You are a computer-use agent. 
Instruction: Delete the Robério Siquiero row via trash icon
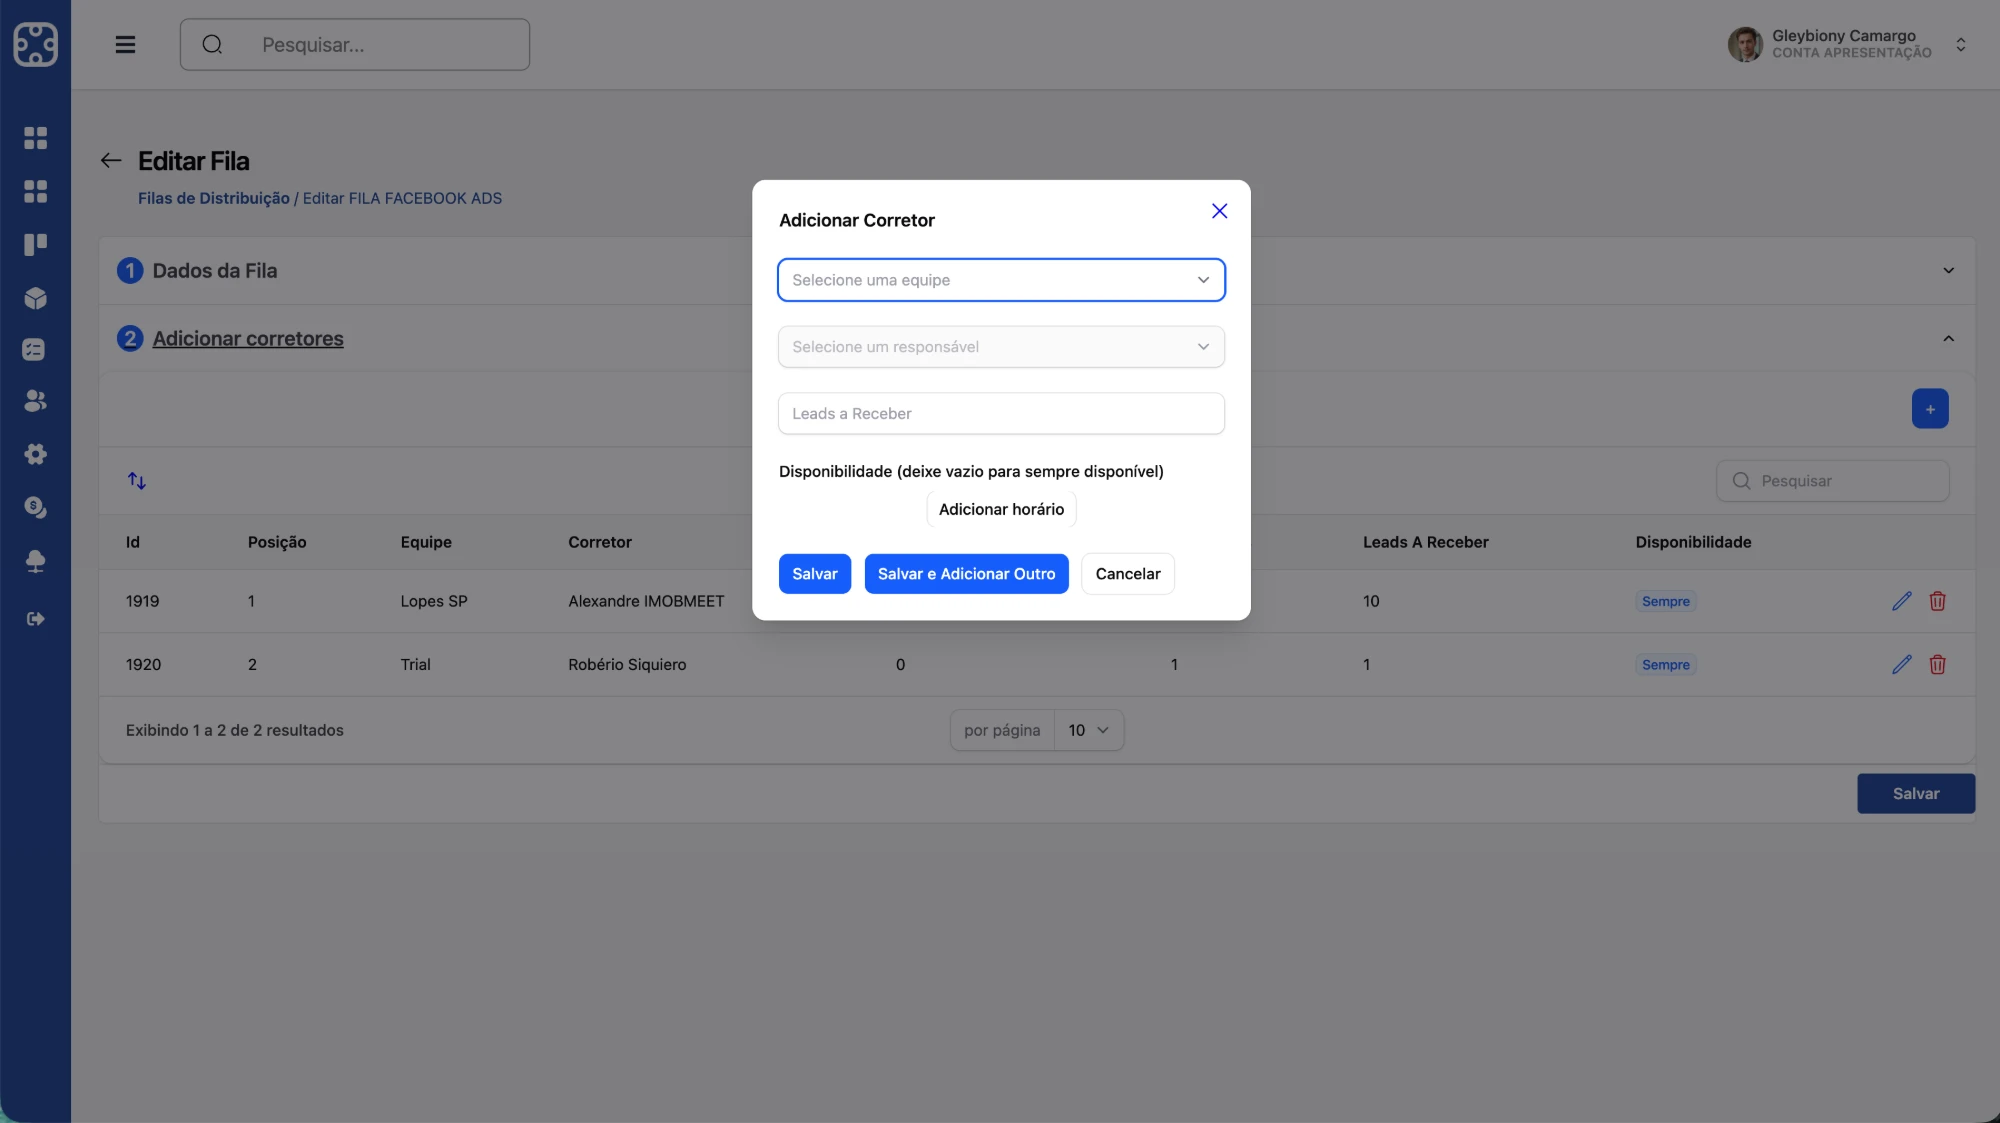1937,664
